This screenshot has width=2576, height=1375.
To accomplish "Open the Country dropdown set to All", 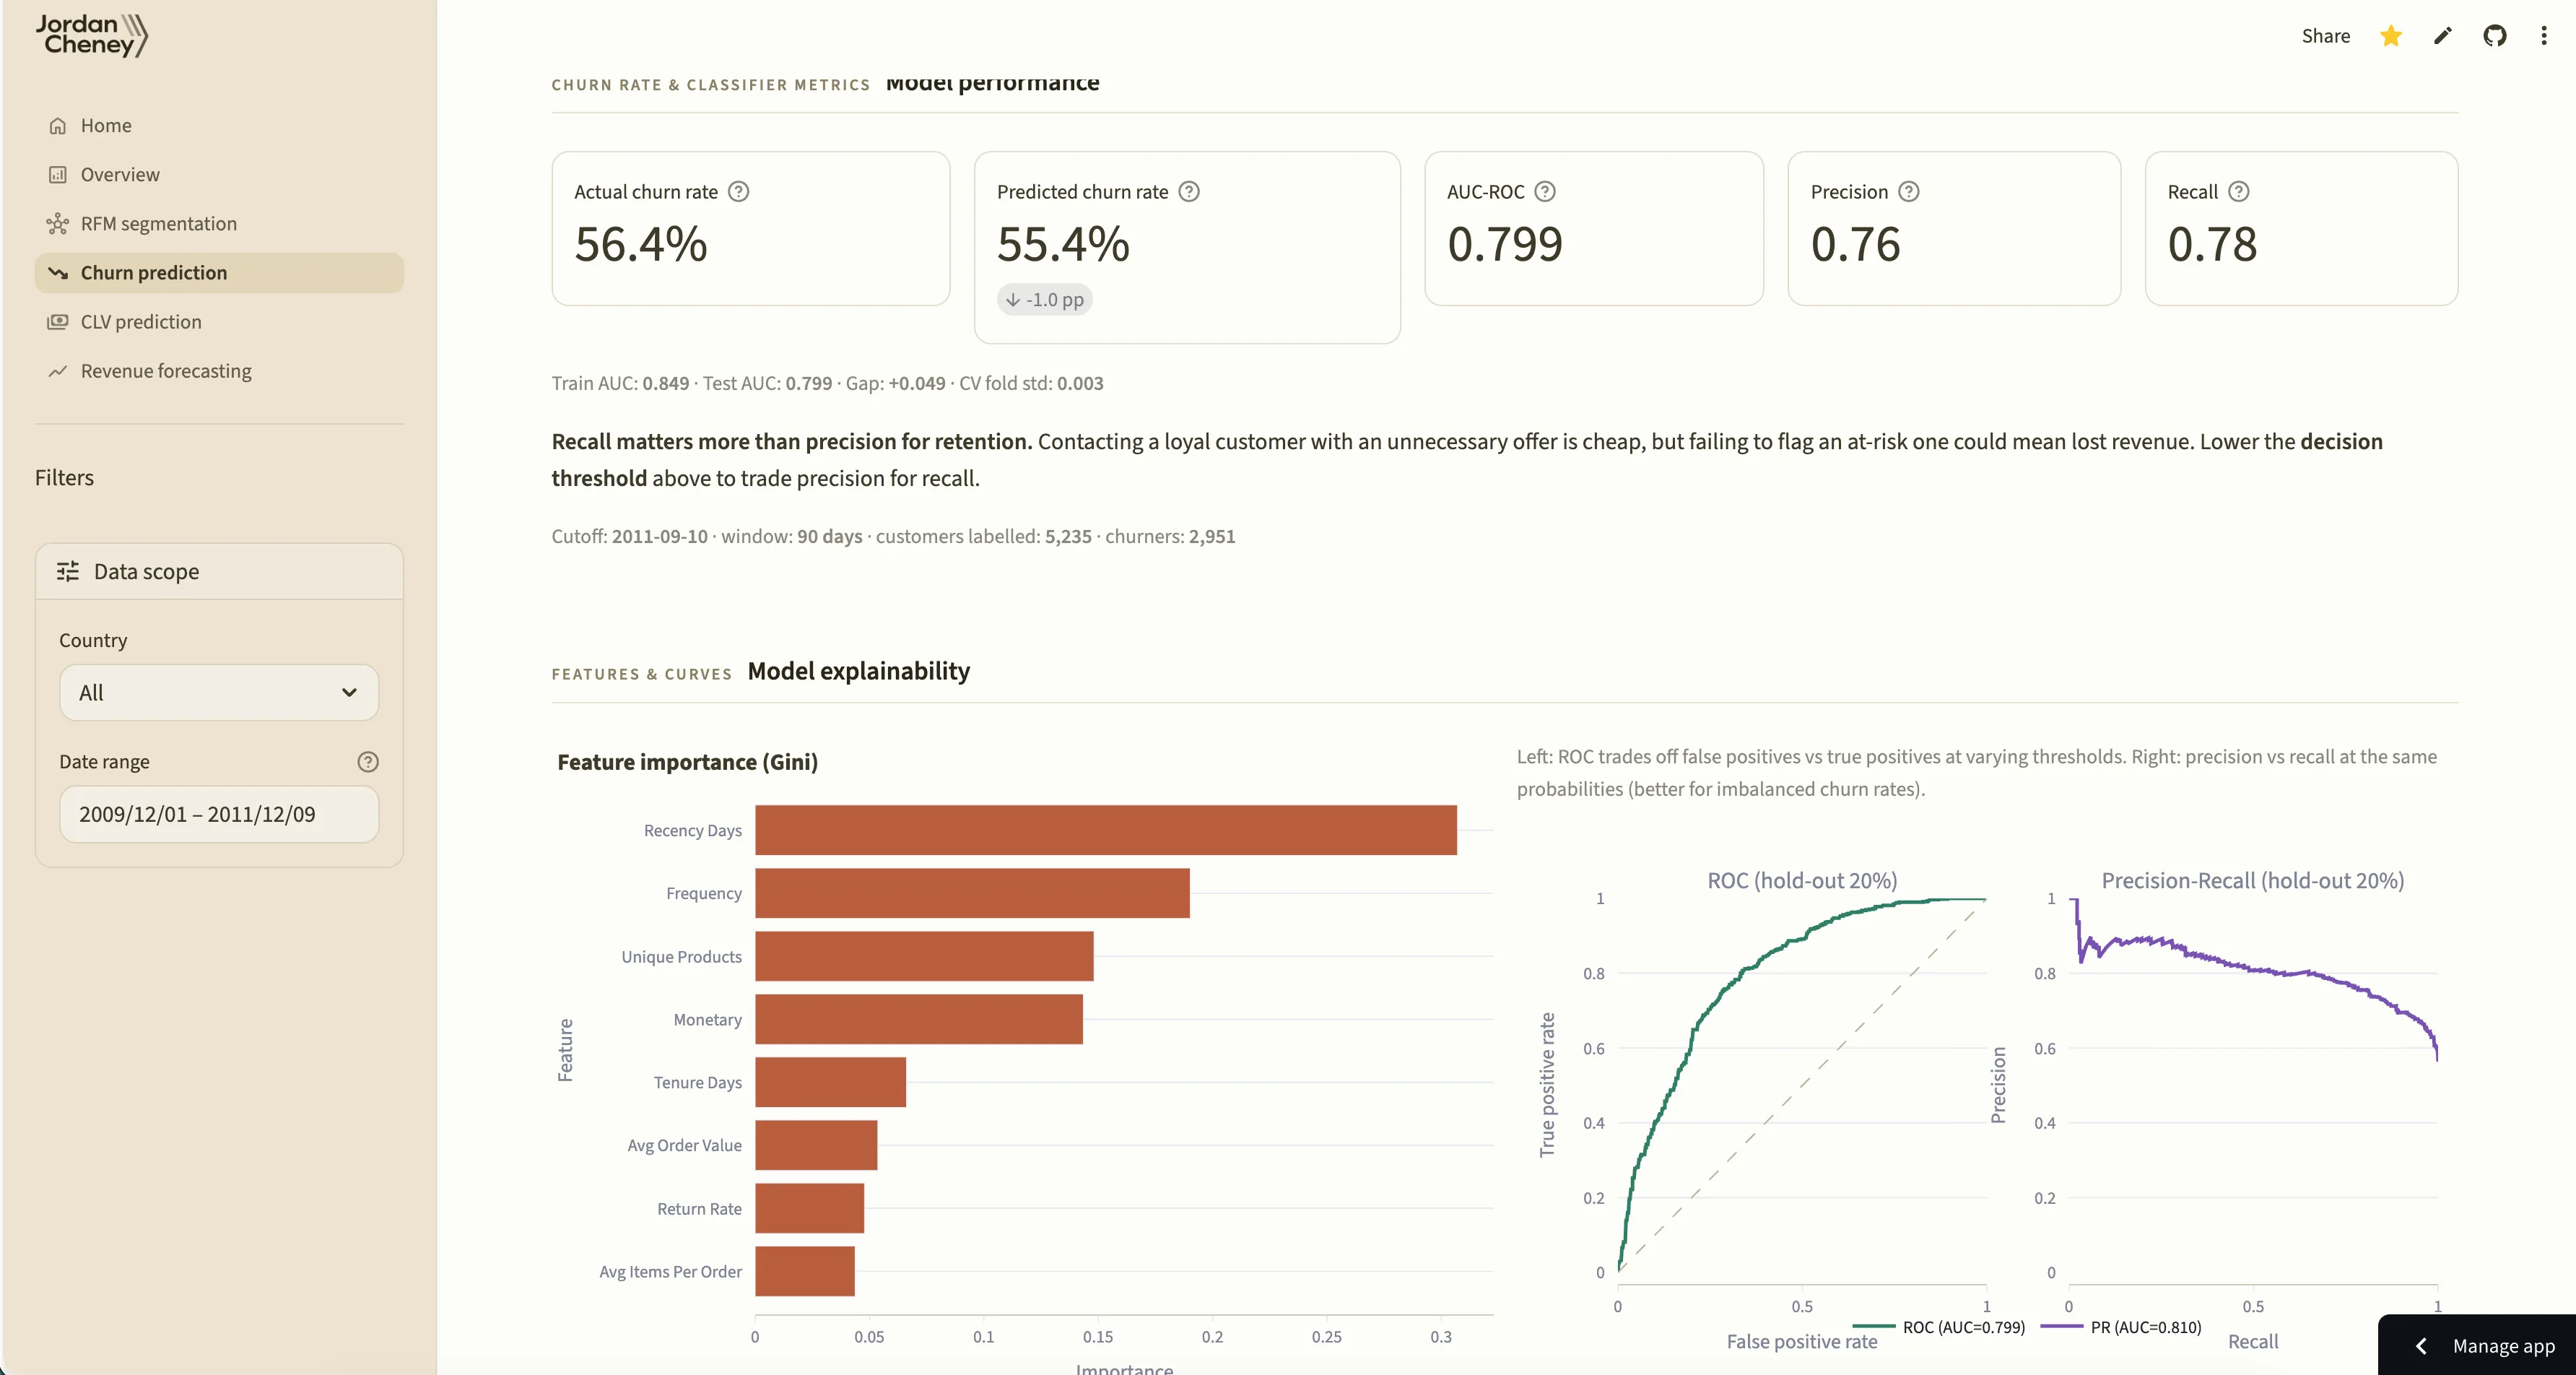I will click(219, 693).
